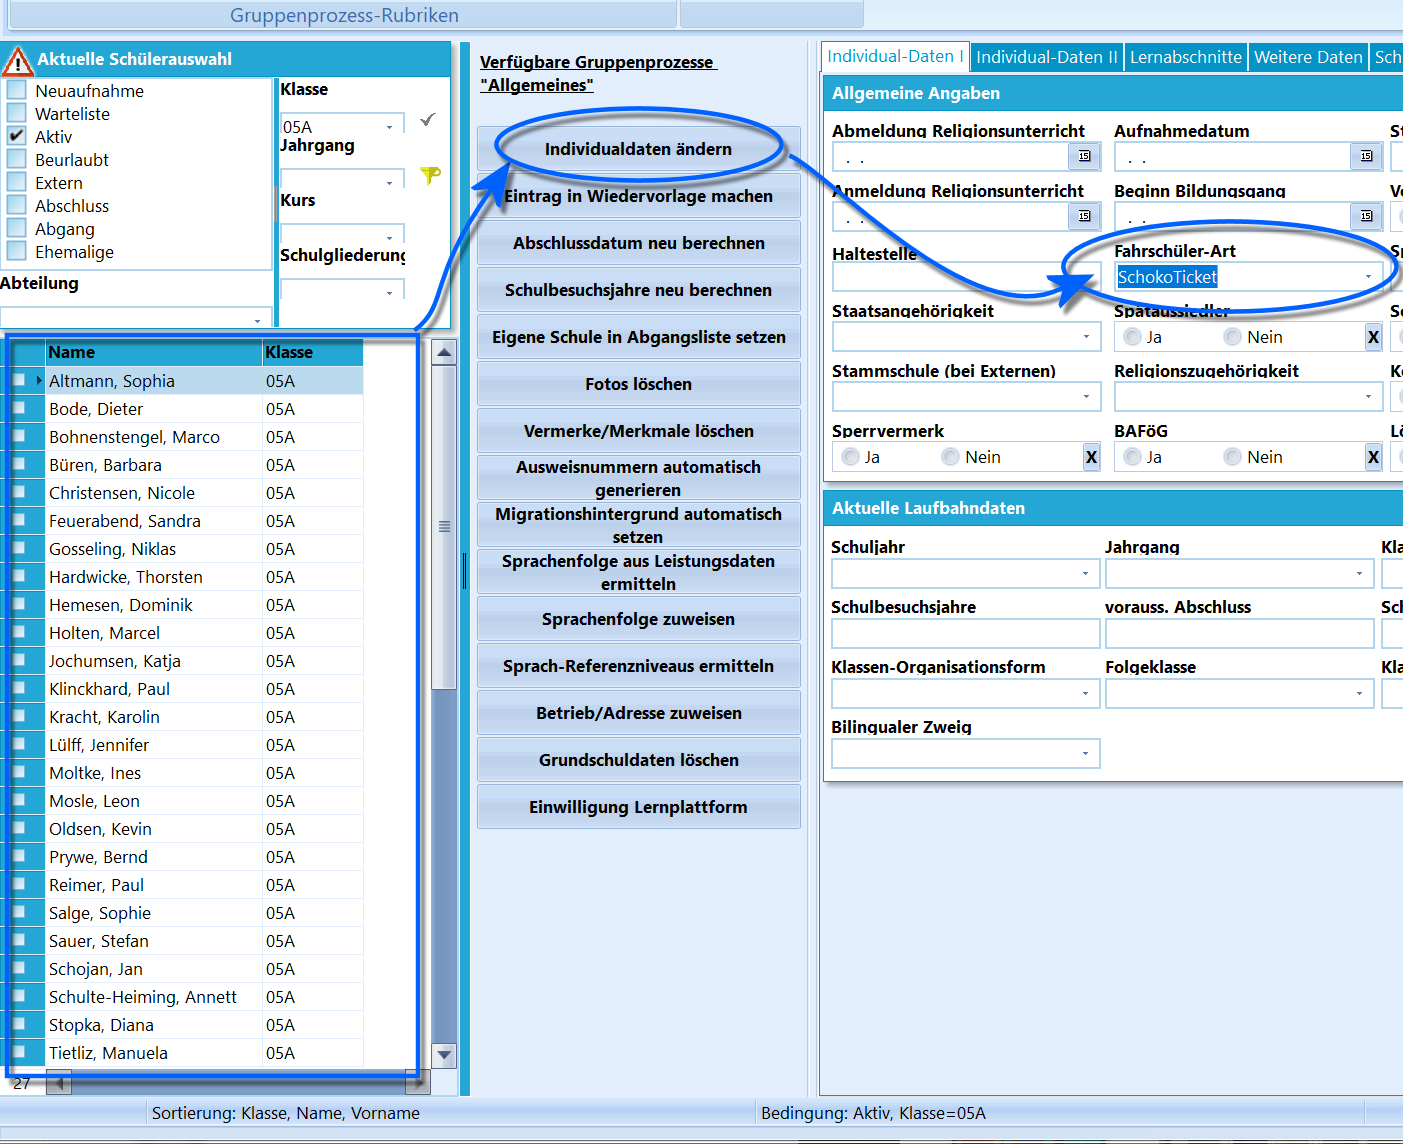Screen dimensions: 1403x1144
Task: Select Nein for Spätaussiedler
Action: coord(1233,337)
